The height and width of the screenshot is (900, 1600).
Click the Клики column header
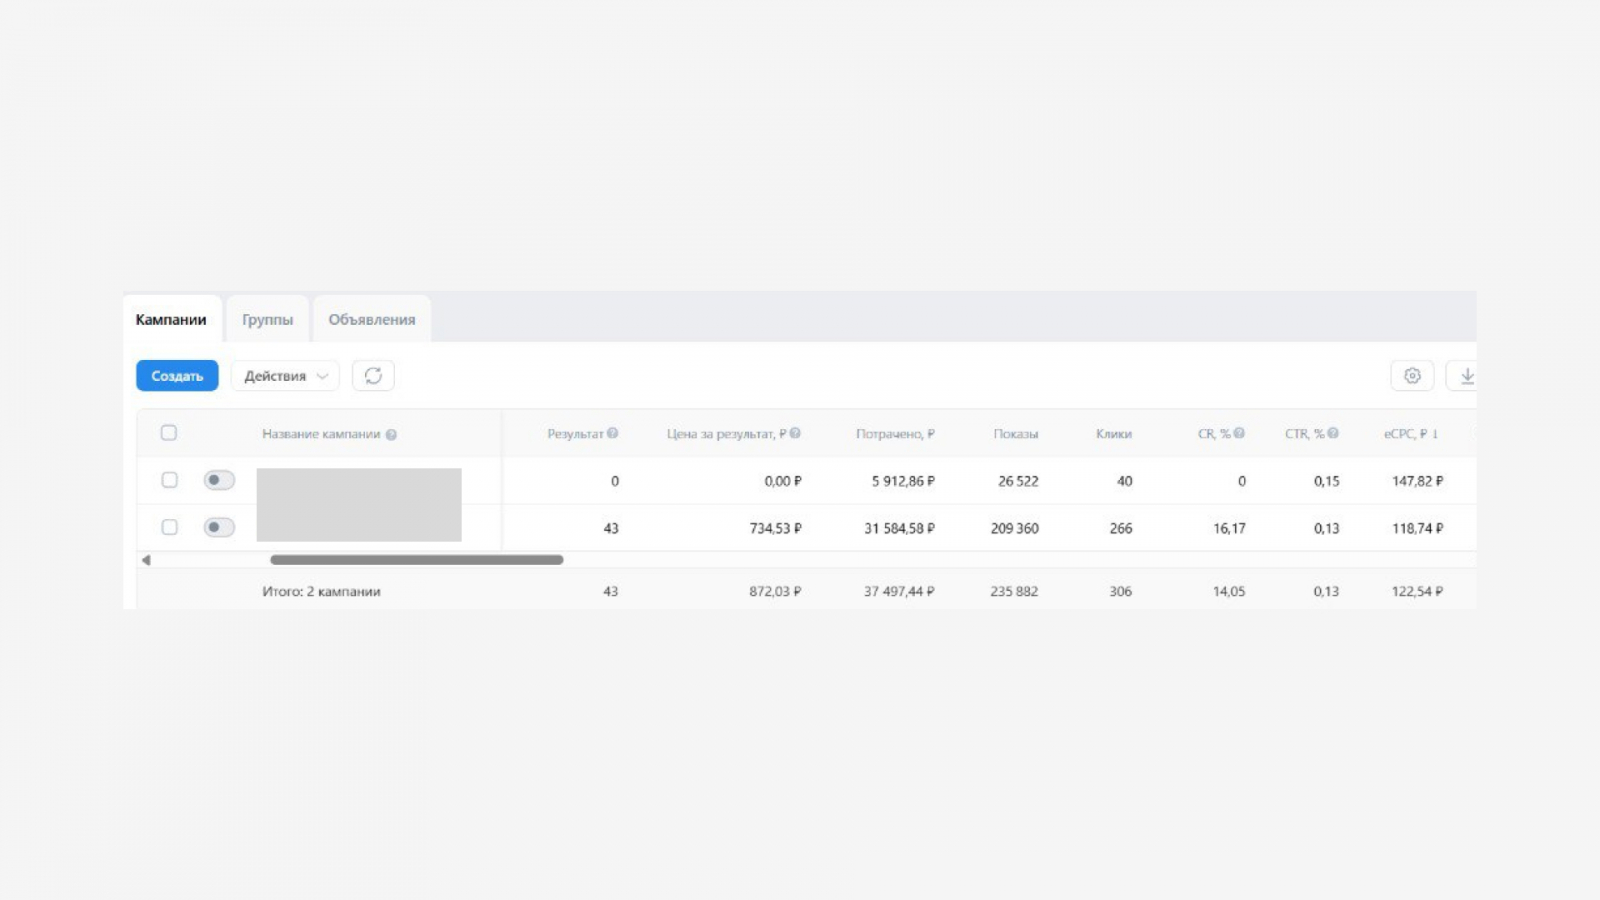(x=1114, y=434)
